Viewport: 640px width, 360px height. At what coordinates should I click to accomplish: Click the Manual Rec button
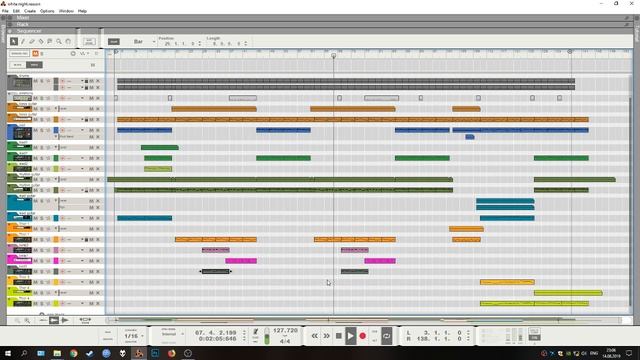point(19,53)
